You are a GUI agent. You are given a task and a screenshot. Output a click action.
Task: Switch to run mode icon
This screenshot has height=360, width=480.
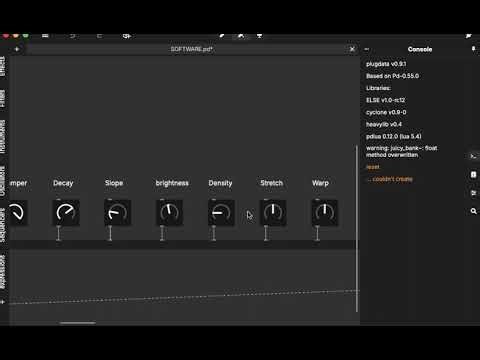[x=240, y=35]
